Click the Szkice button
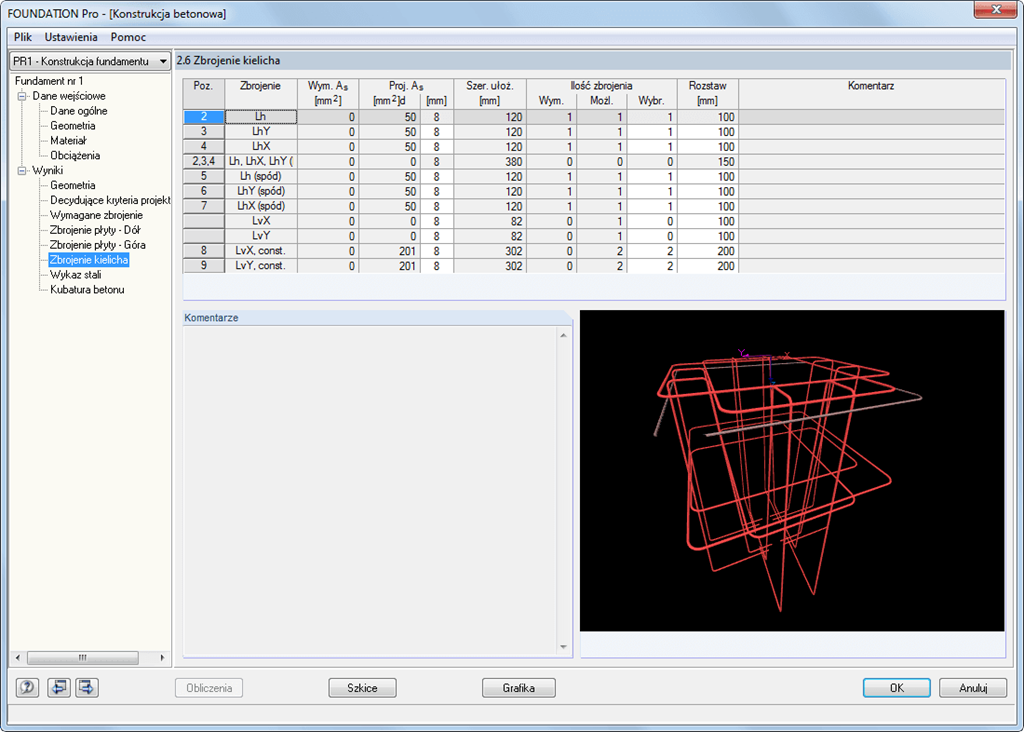Screen dimensions: 1024x732 coord(362,688)
